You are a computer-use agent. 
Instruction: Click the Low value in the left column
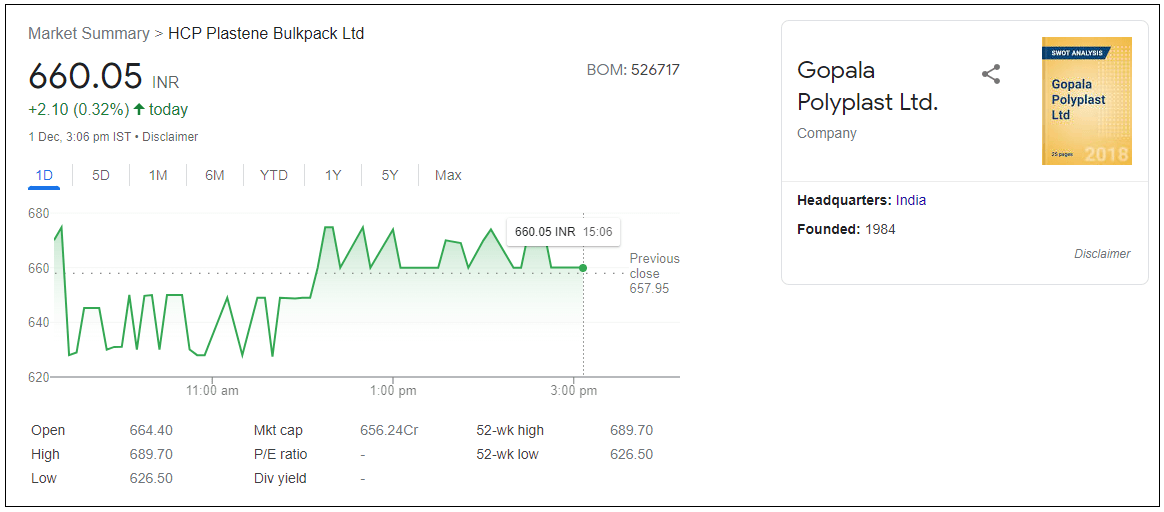tap(151, 479)
